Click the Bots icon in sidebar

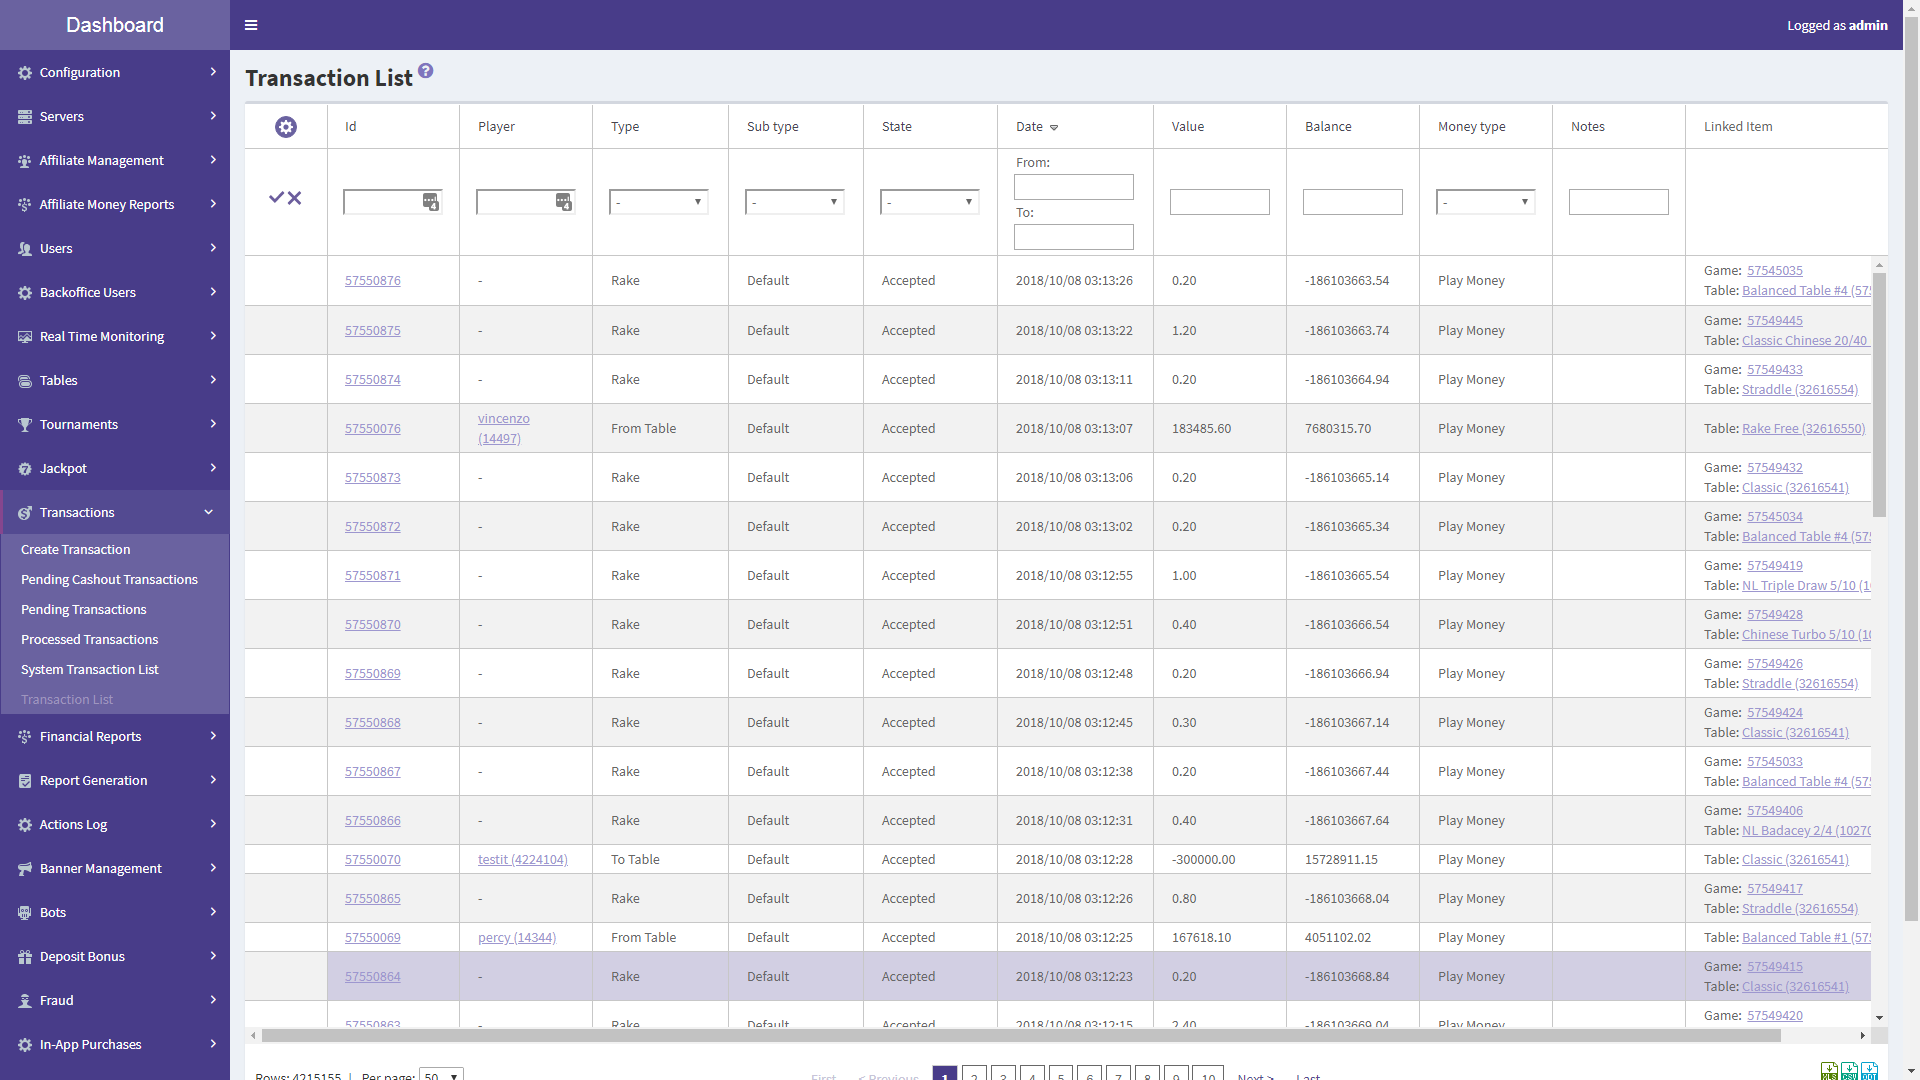coord(25,913)
